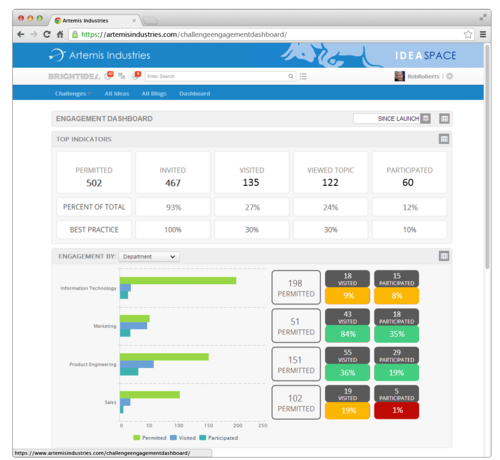The width and height of the screenshot is (500, 460).
Task: Click RobRoberts username link
Action: tap(423, 76)
